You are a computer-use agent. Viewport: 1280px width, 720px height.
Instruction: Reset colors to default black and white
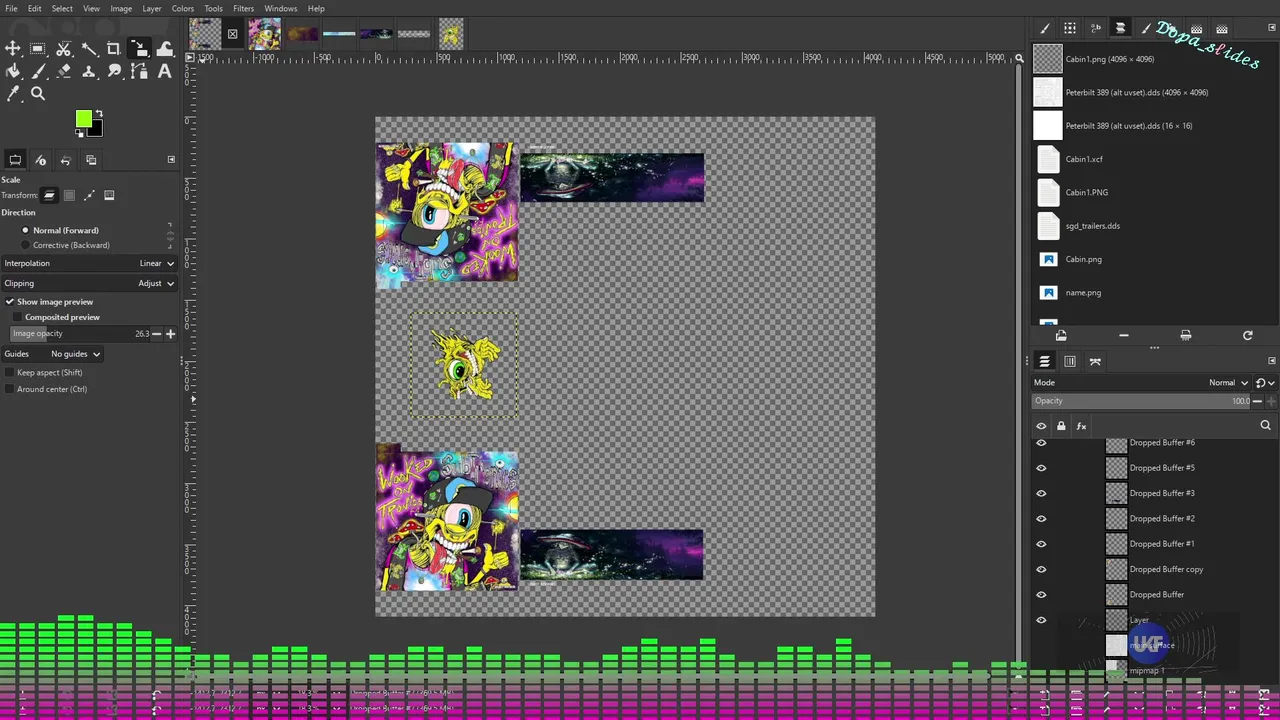[80, 132]
